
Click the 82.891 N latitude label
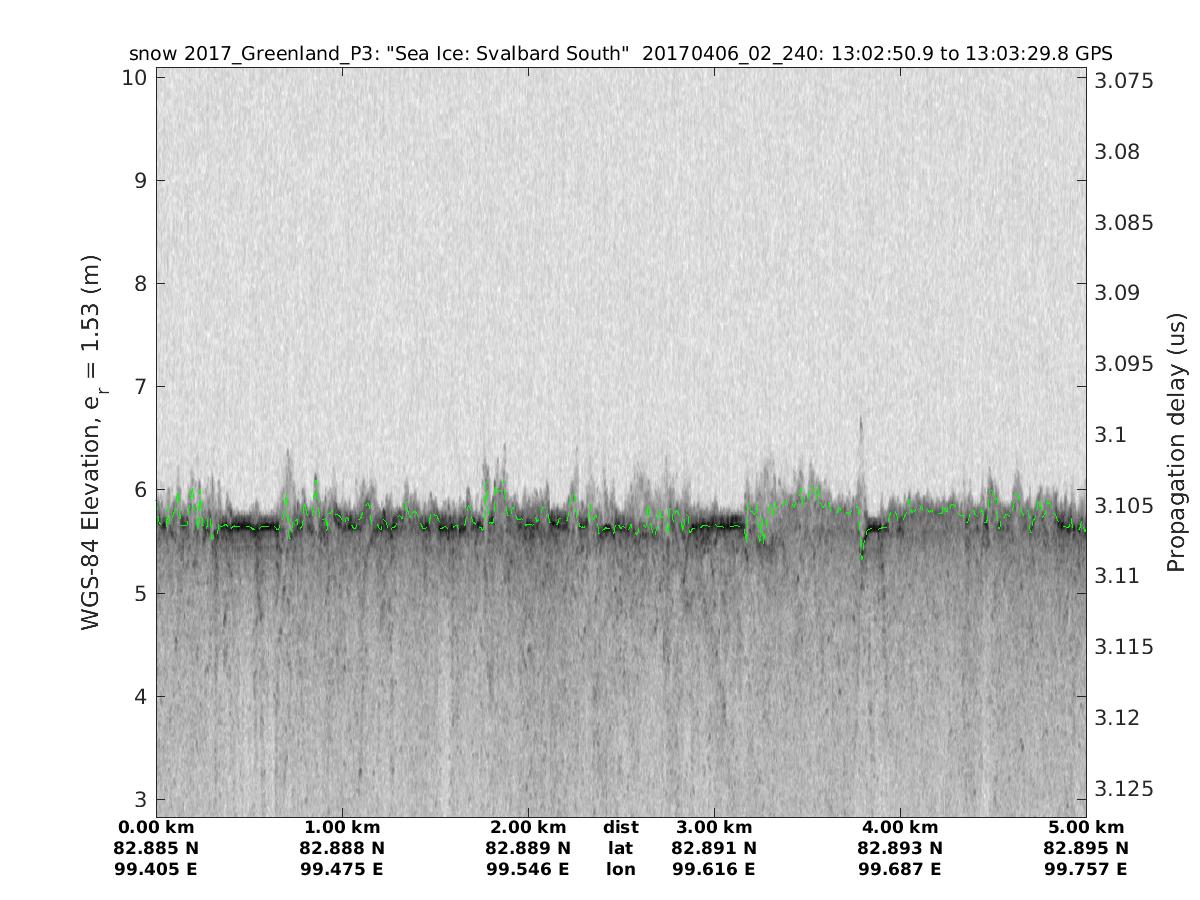(714, 848)
